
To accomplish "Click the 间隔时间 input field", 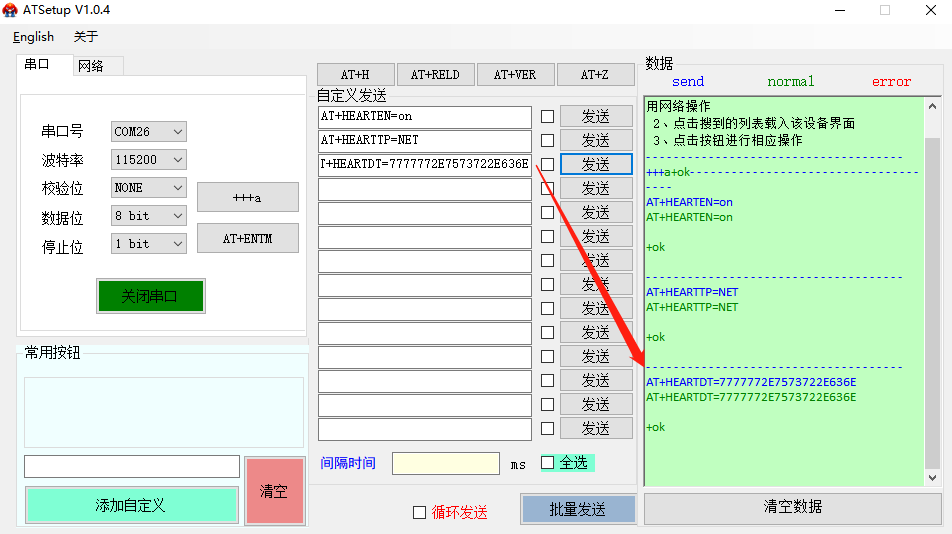I will 446,464.
